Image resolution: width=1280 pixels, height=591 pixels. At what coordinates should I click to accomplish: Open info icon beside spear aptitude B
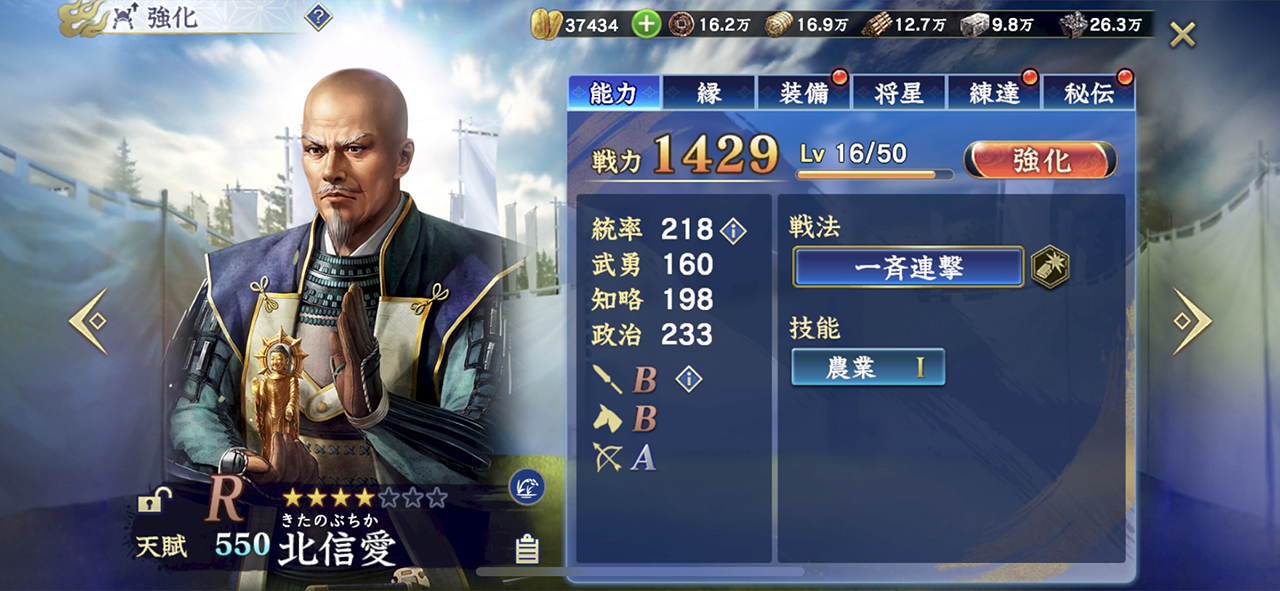[x=688, y=379]
